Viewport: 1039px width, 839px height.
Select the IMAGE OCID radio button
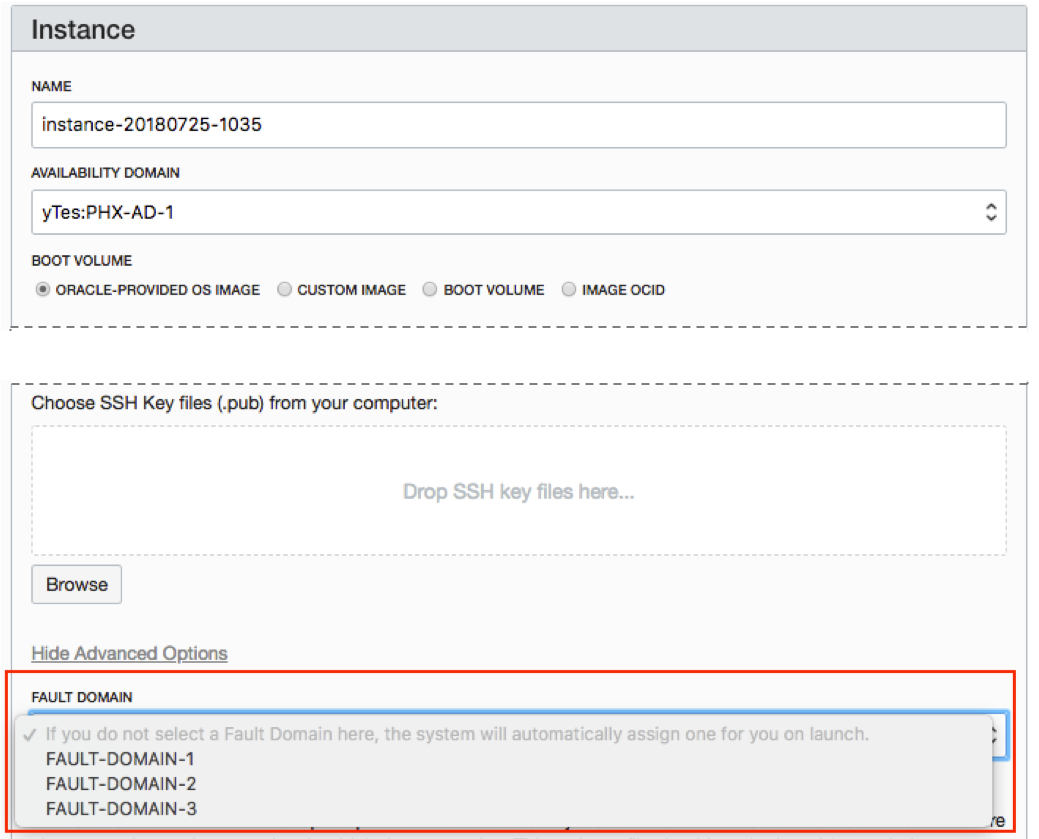[568, 289]
